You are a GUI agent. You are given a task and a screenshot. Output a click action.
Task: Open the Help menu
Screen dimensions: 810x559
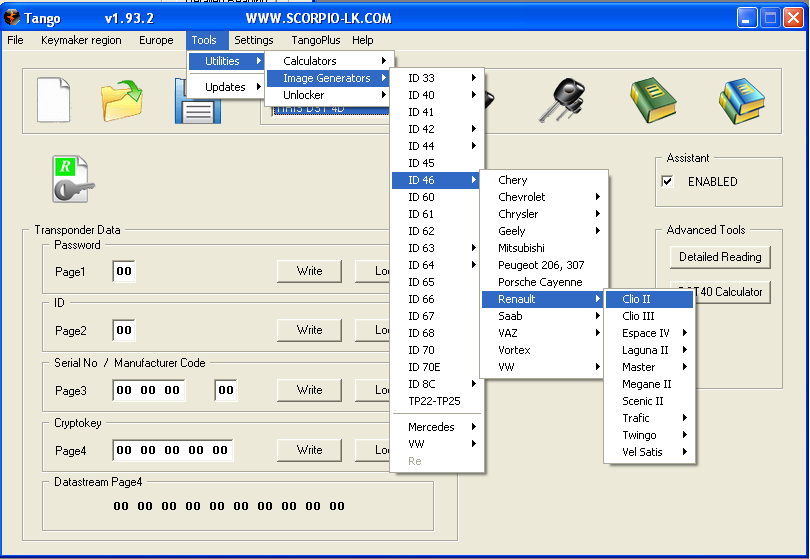(363, 40)
